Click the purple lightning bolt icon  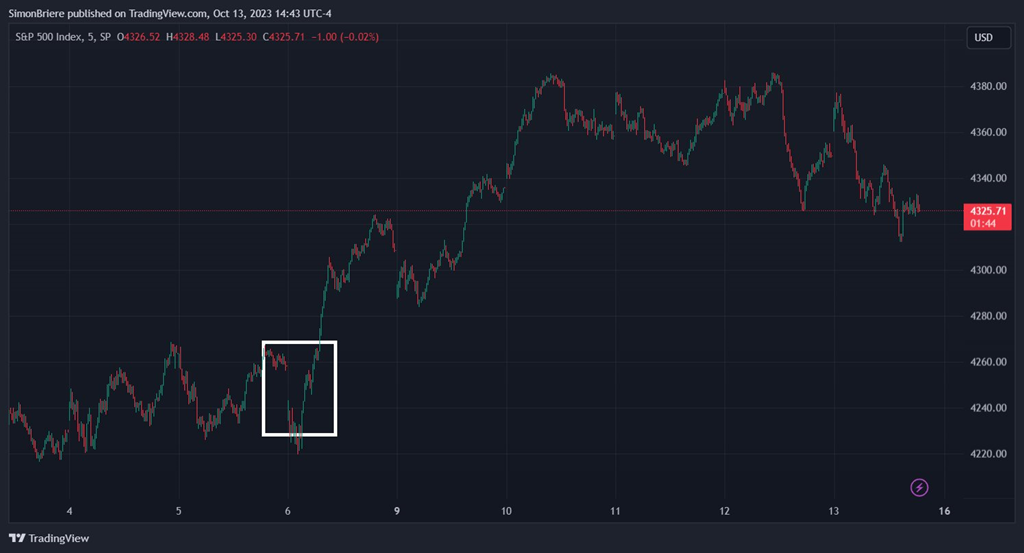(x=919, y=488)
